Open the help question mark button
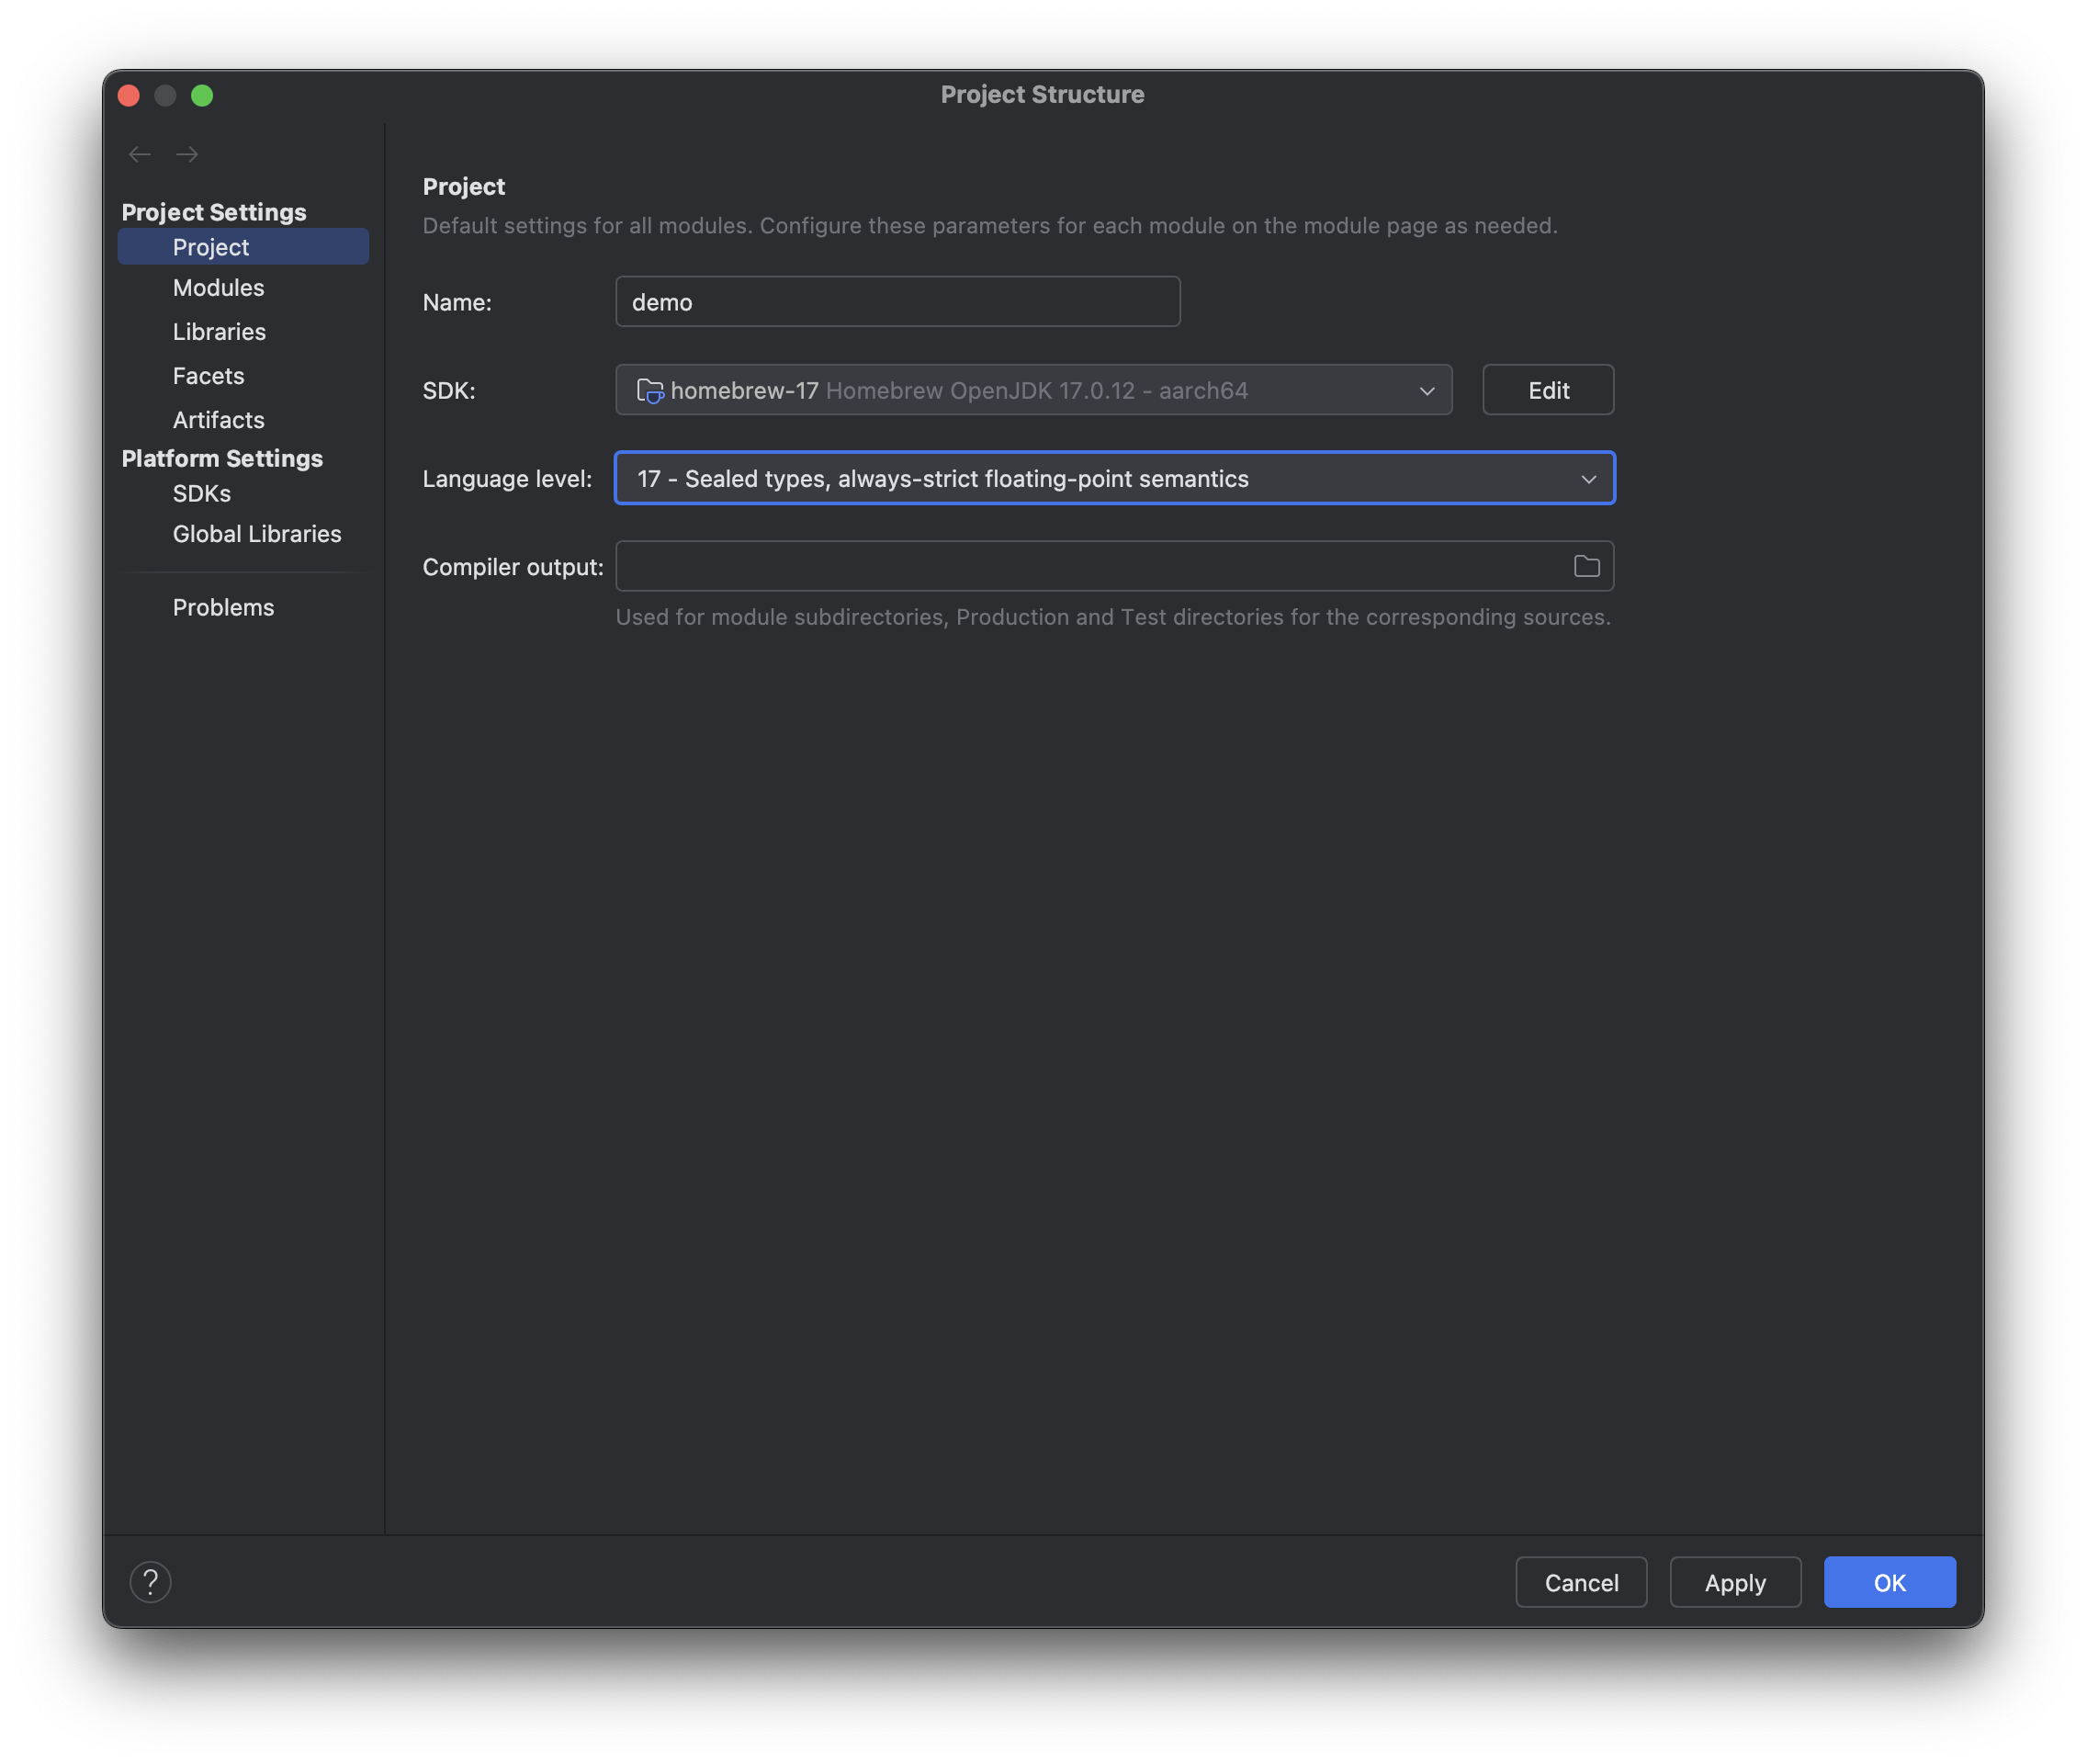2087x1764 pixels. coord(150,1582)
